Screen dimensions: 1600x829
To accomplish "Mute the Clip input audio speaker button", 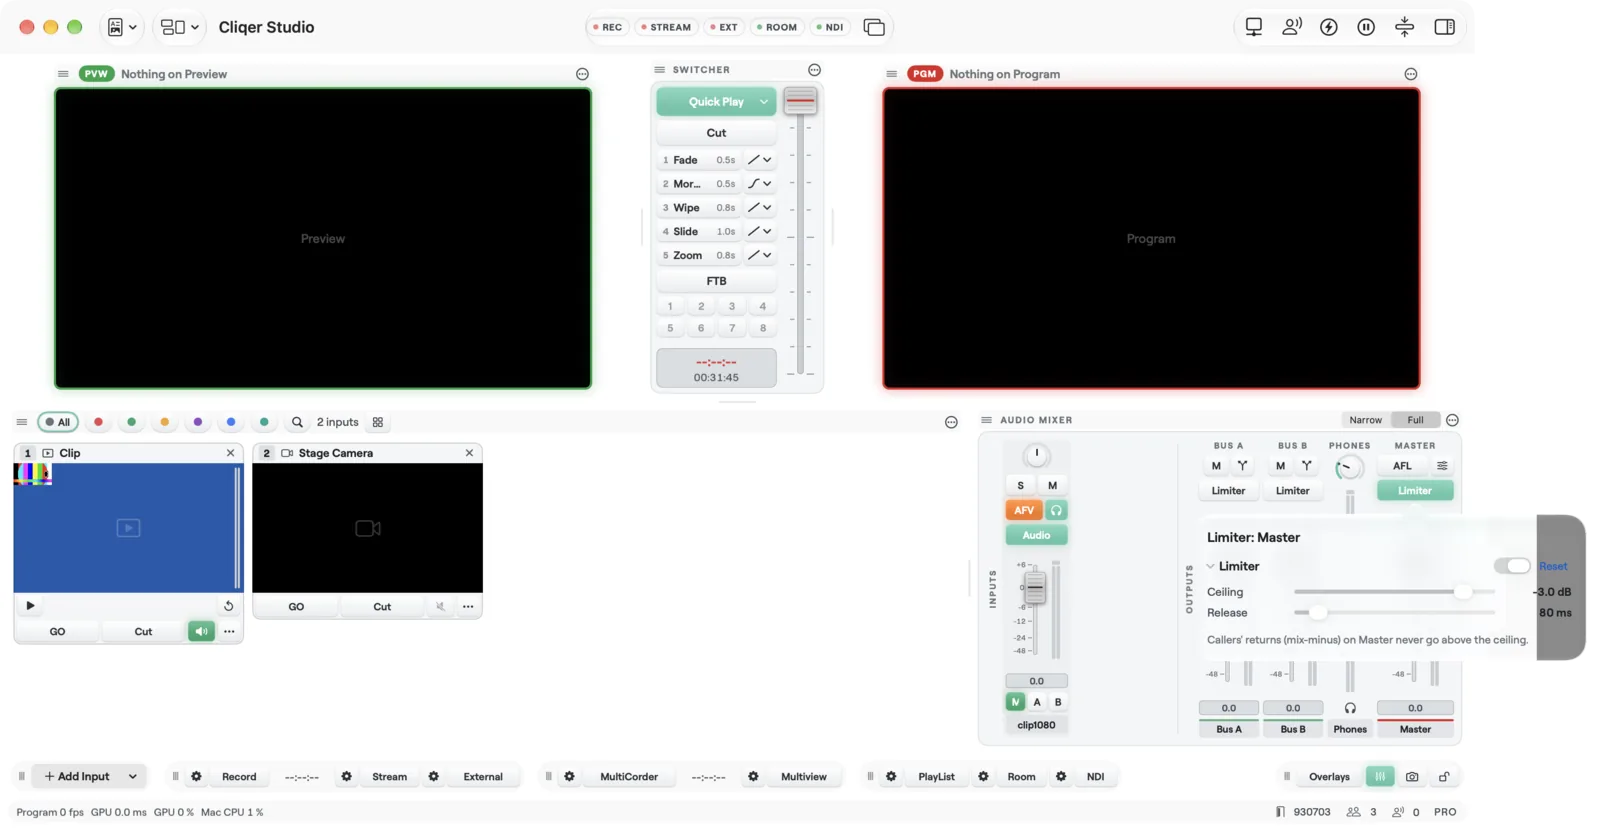I will (201, 632).
